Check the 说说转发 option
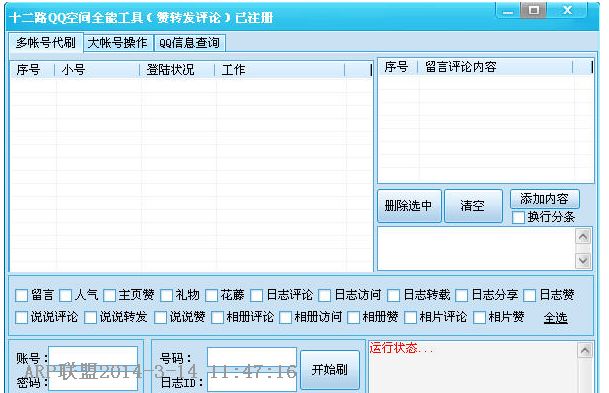 click(x=90, y=317)
